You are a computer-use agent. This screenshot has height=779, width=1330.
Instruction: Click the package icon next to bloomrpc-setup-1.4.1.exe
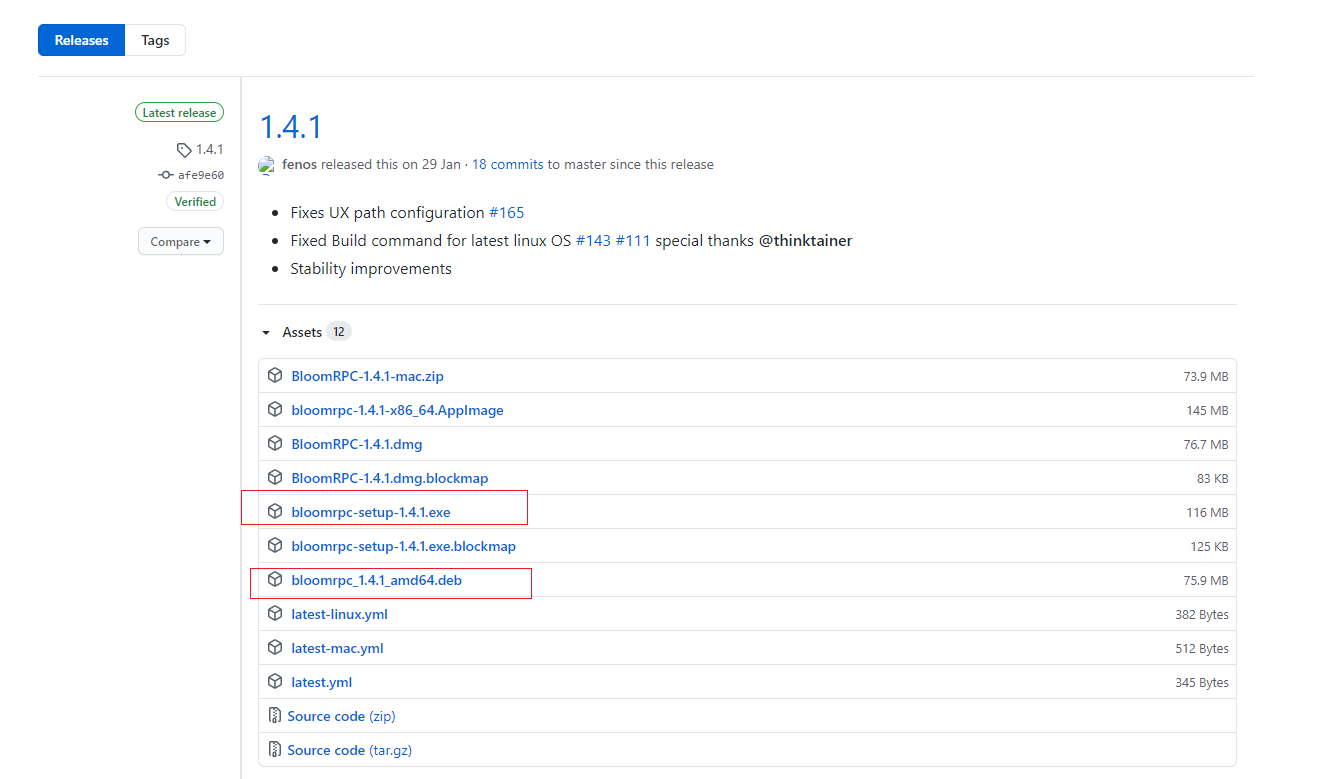(275, 511)
